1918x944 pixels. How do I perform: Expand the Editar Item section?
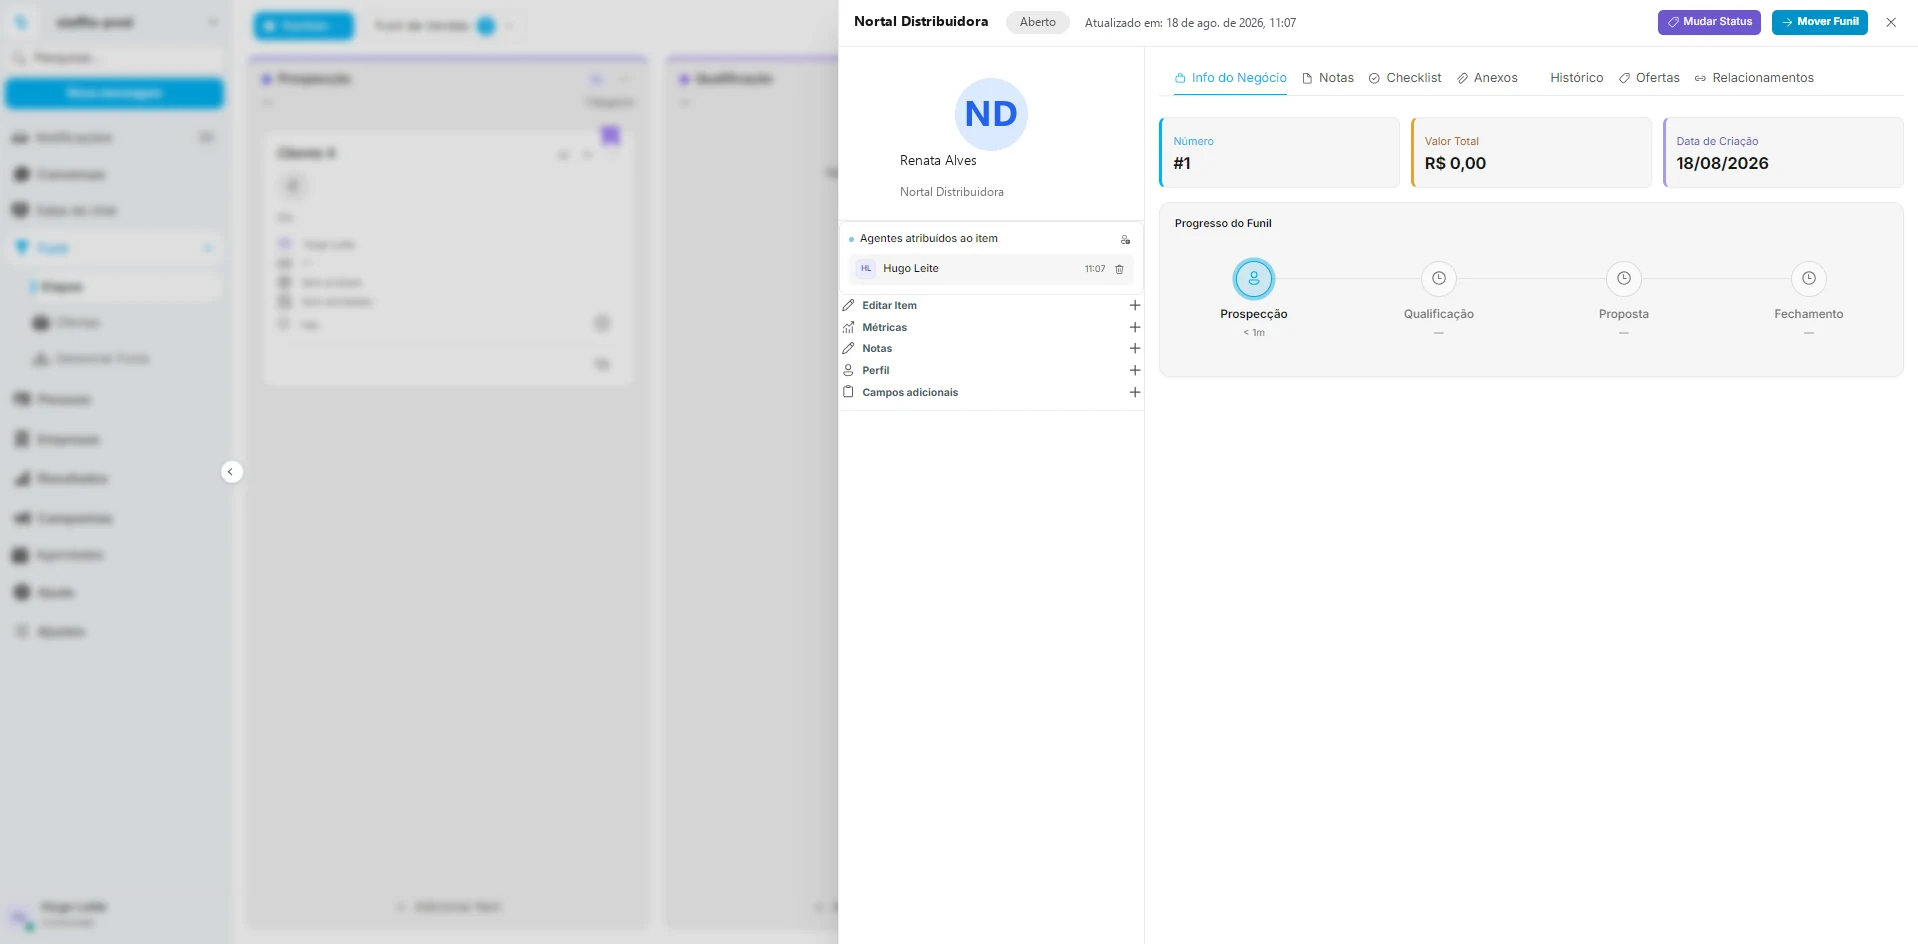pyautogui.click(x=1135, y=305)
